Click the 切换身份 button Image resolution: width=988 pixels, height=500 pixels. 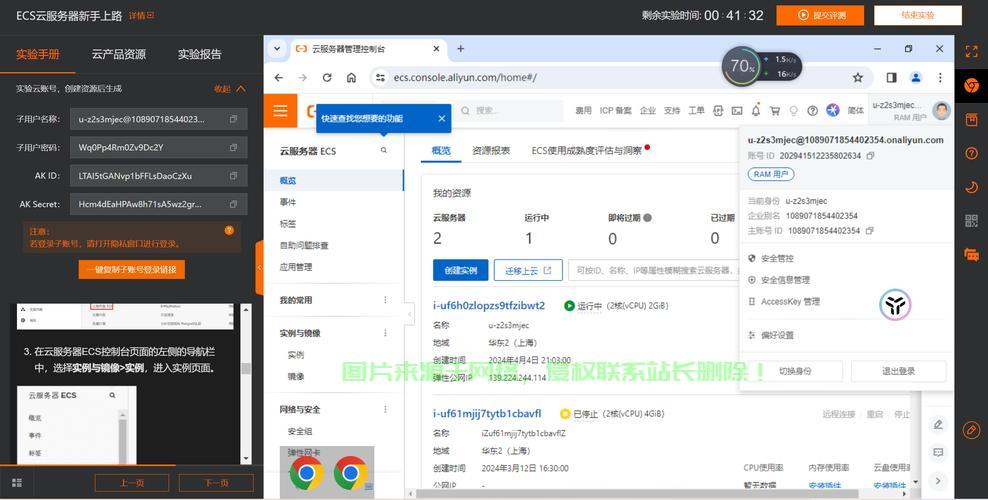point(795,371)
